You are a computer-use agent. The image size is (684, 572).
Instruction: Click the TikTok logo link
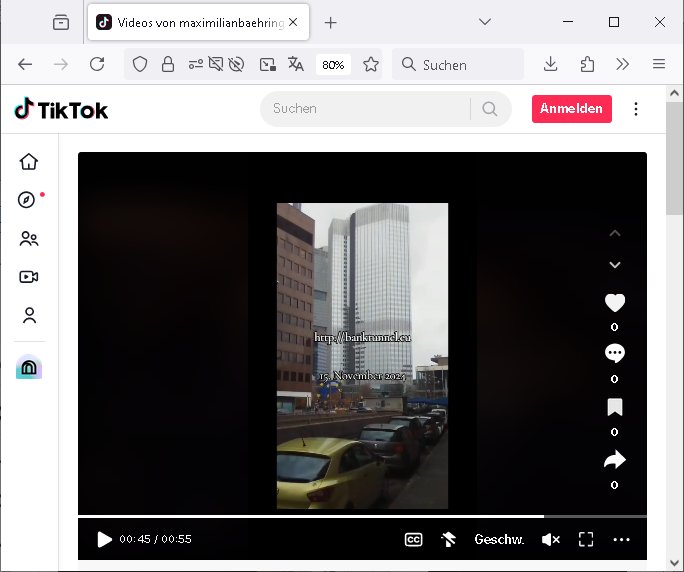pos(61,109)
